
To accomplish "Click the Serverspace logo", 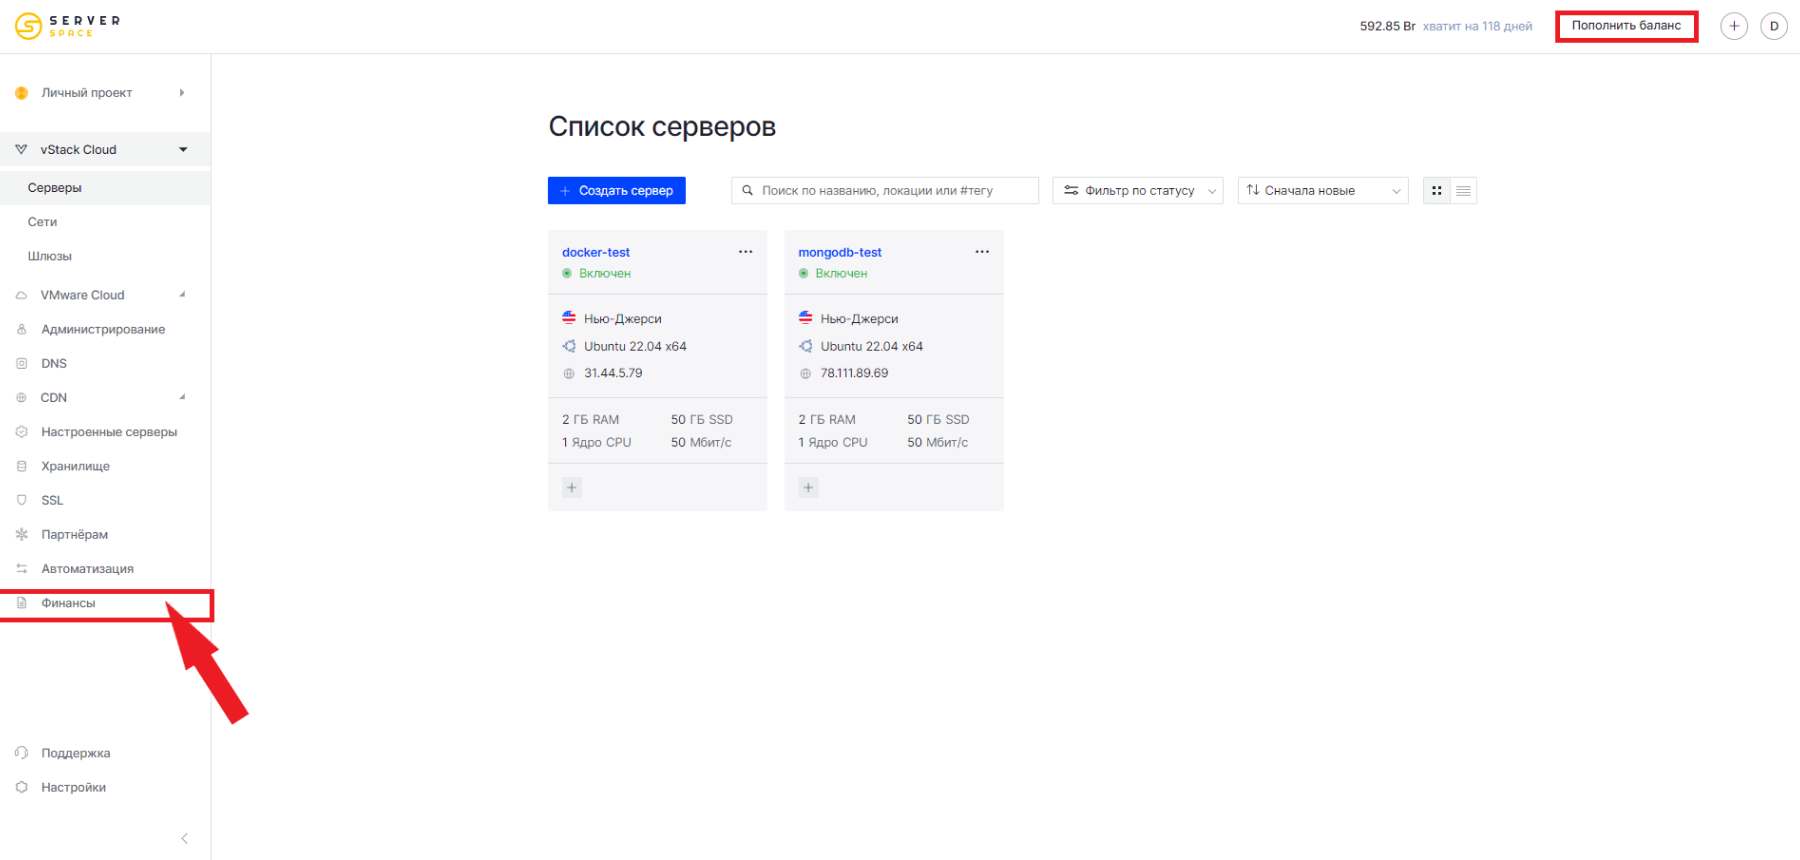I will (x=67, y=26).
